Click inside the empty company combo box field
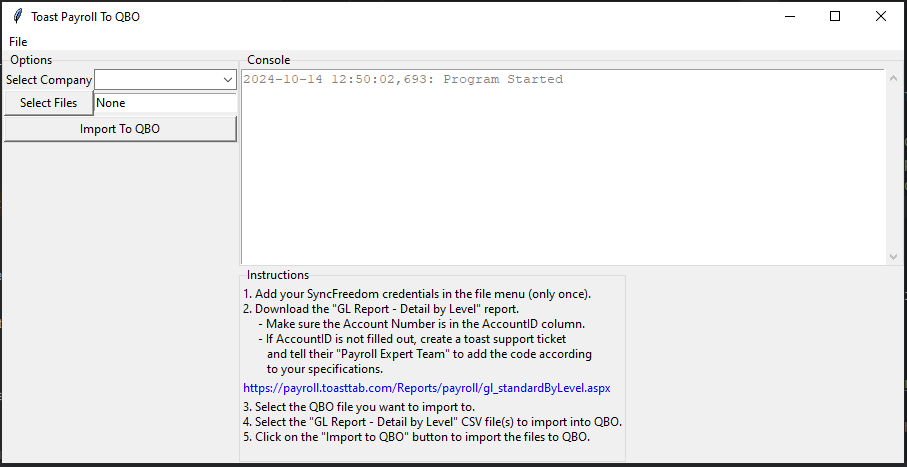The image size is (907, 467). click(x=158, y=80)
